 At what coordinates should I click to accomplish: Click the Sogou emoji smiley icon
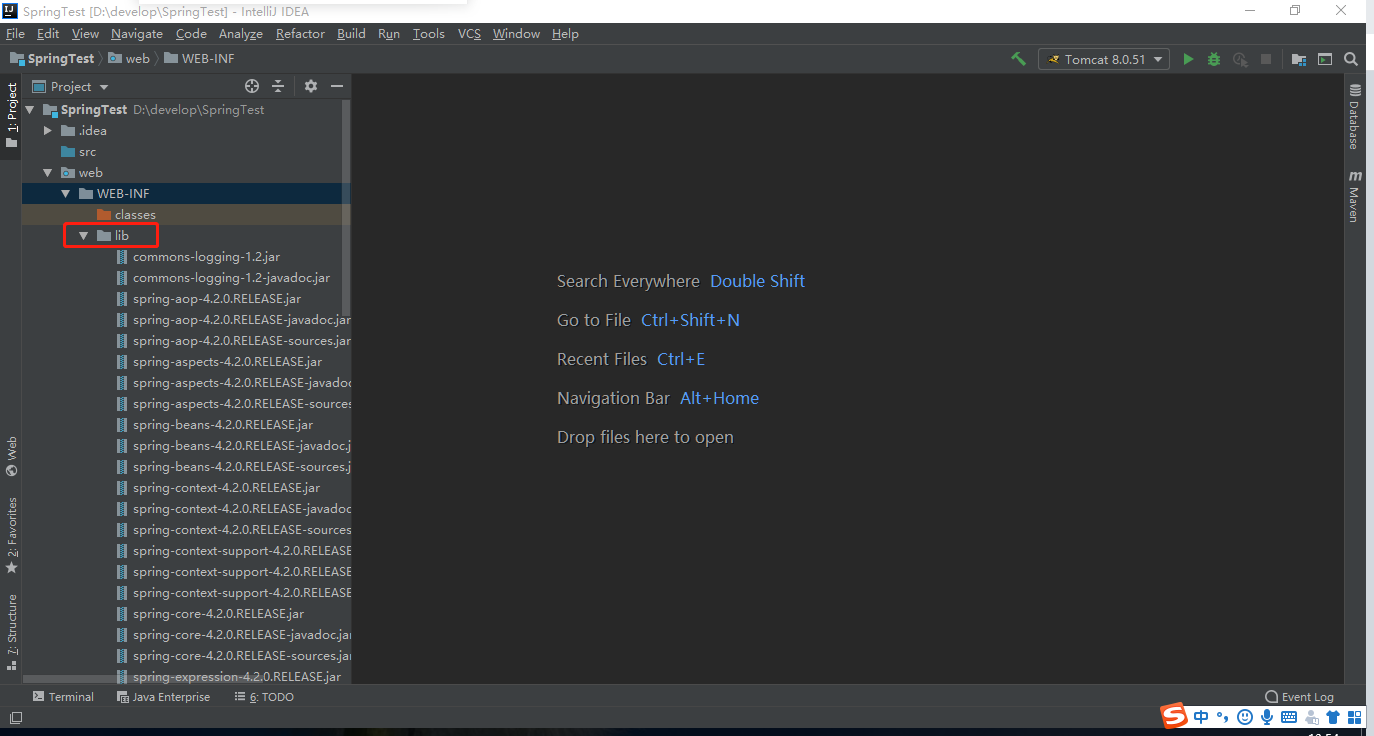[x=1245, y=717]
